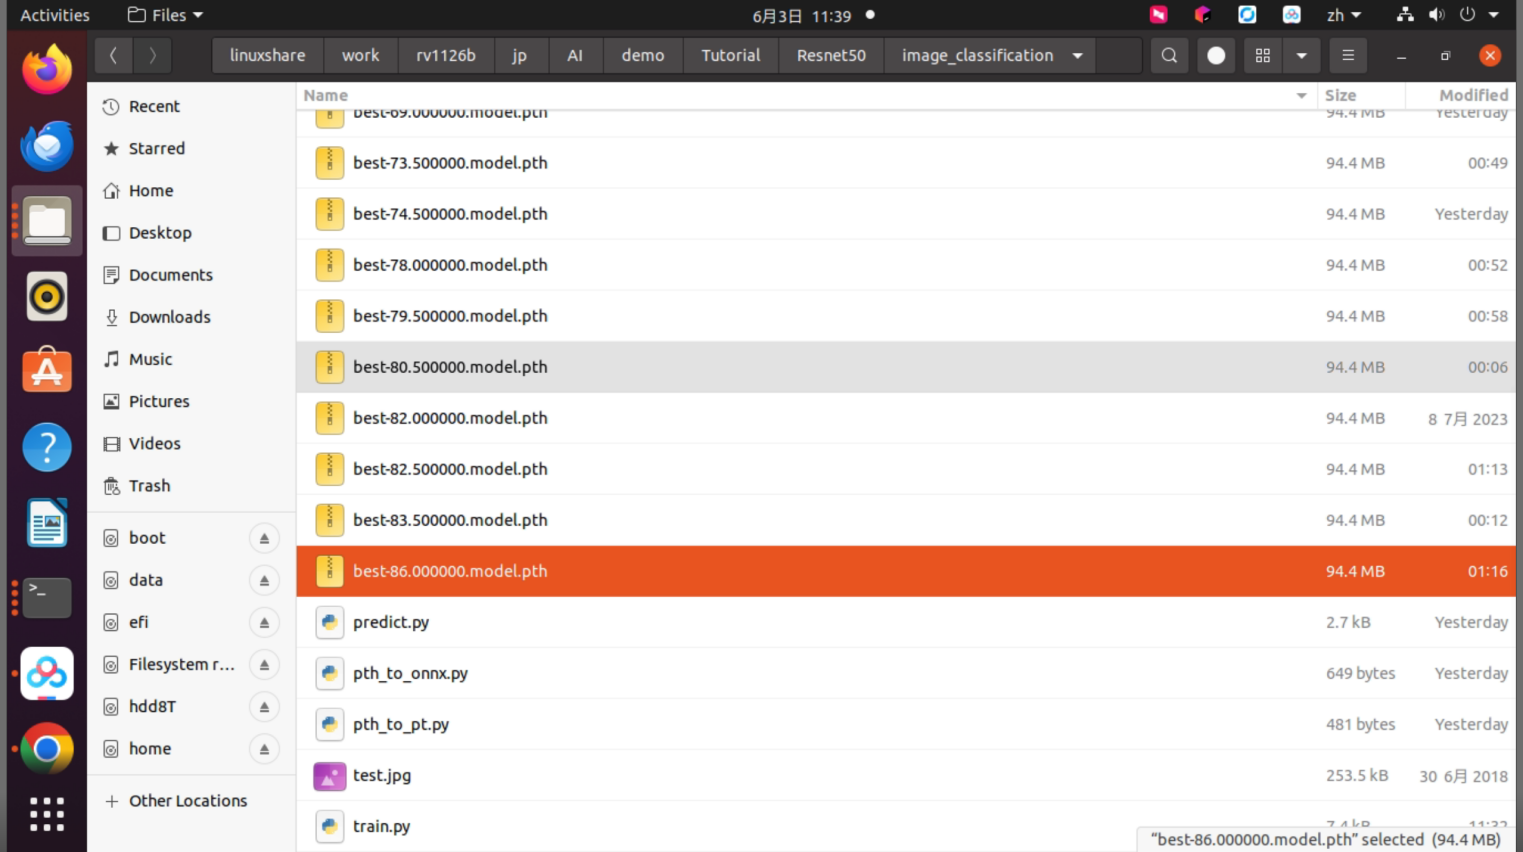The image size is (1523, 852).
Task: Open the search icon in toolbar
Action: (1169, 56)
